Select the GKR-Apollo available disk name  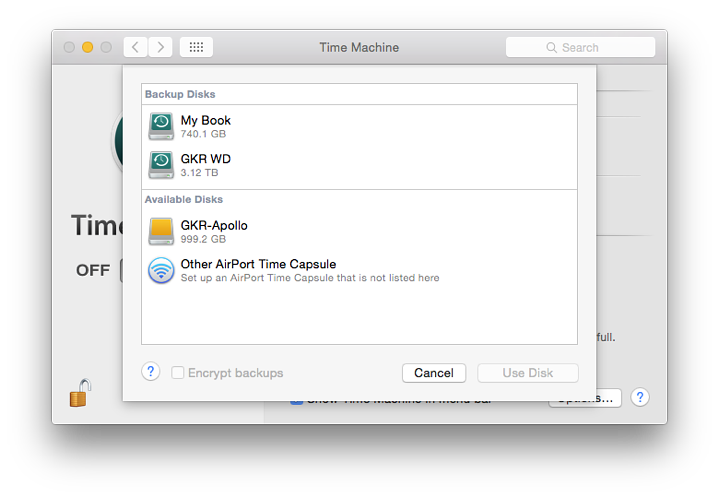(214, 225)
